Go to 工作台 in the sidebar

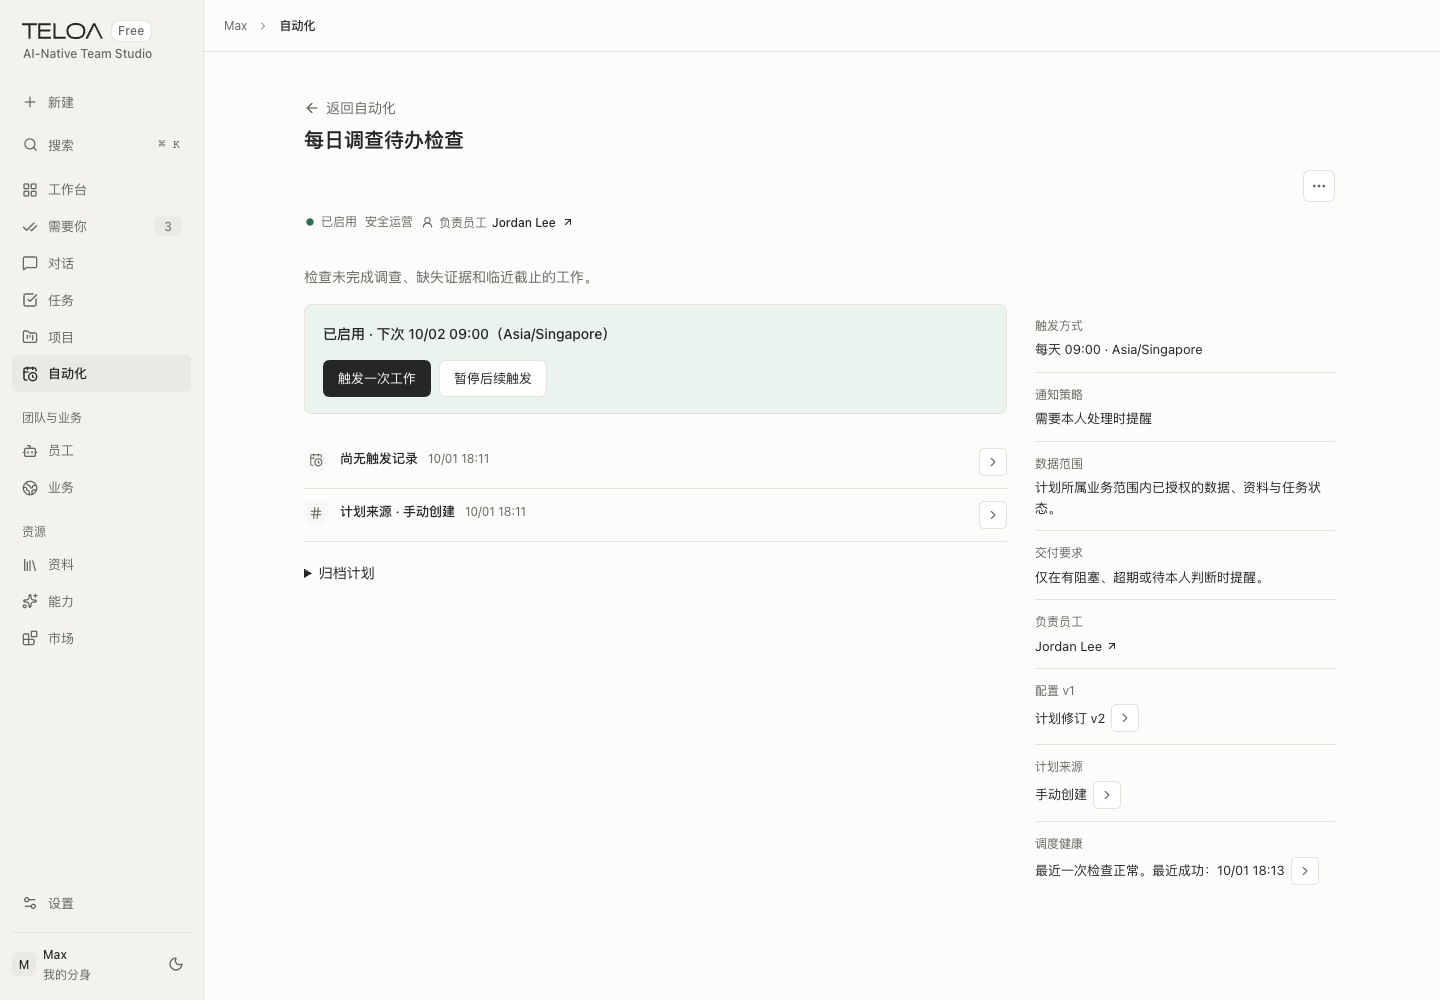[x=102, y=190]
